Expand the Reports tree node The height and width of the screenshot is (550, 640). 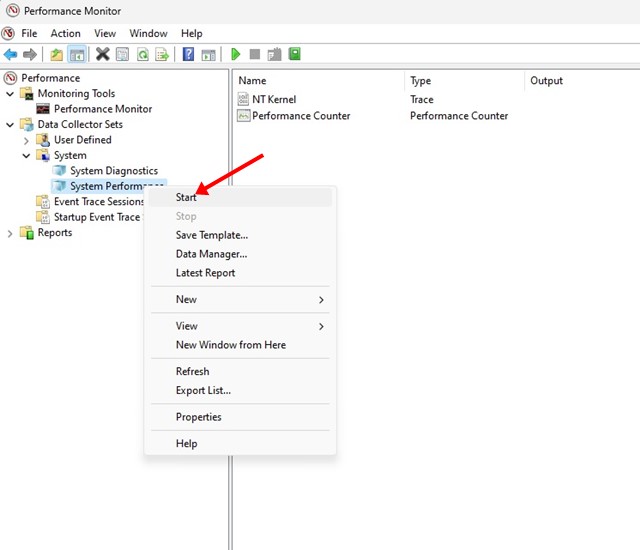pos(10,233)
